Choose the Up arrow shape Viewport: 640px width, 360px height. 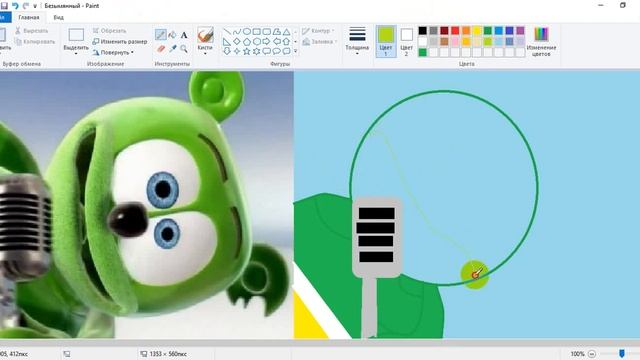pos(287,42)
